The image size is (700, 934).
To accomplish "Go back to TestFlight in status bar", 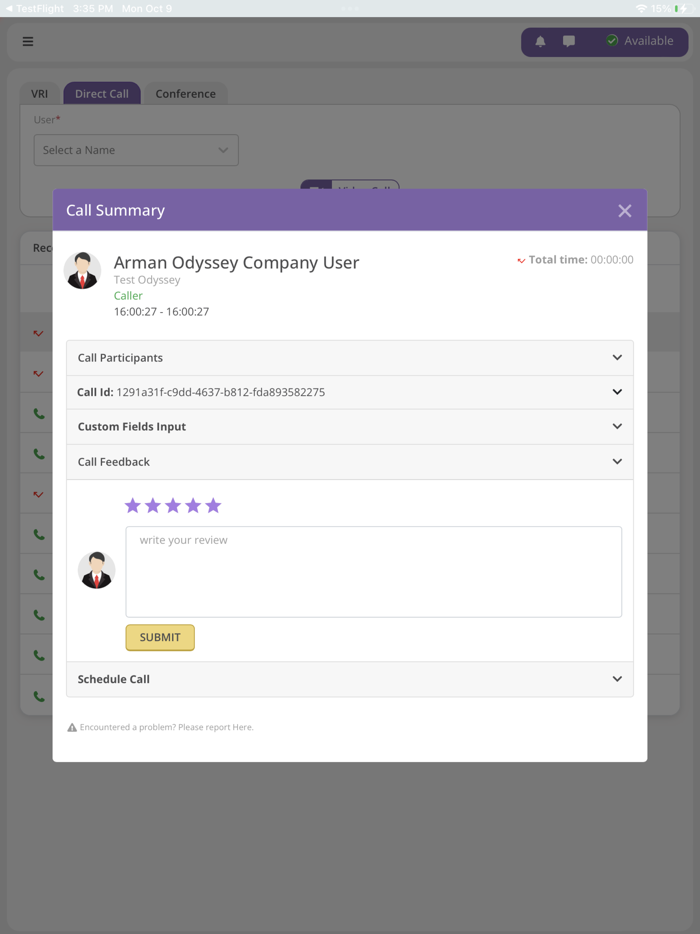I will 35,8.
